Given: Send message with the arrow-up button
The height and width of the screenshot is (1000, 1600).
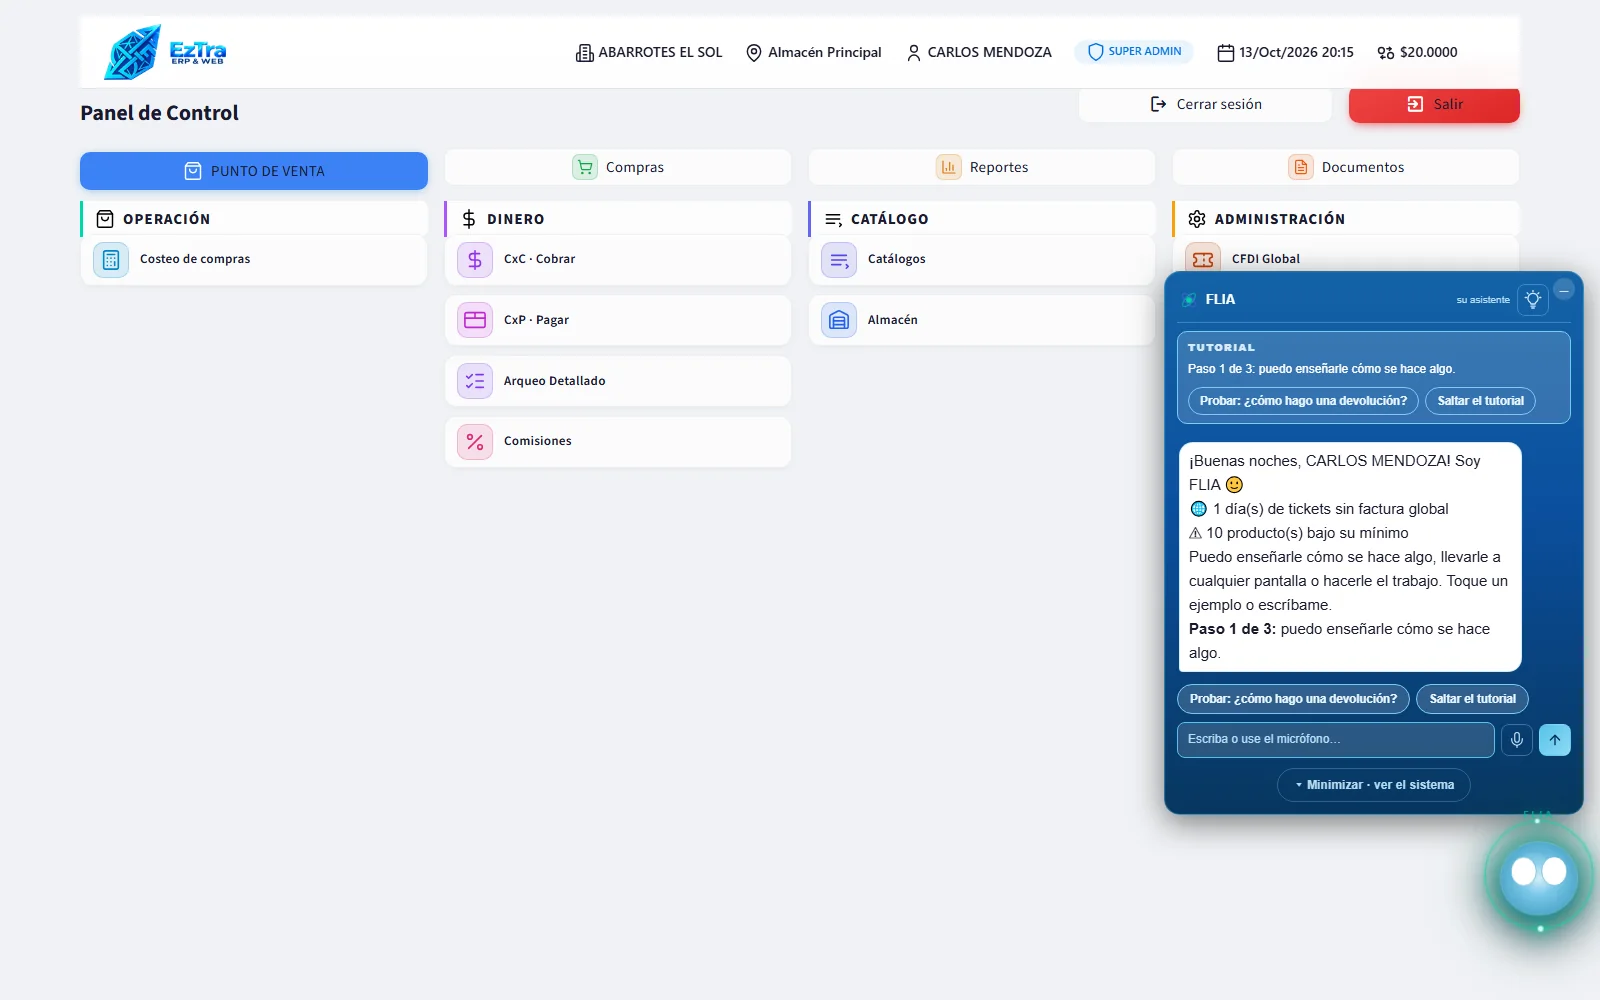Looking at the screenshot, I should tap(1555, 740).
